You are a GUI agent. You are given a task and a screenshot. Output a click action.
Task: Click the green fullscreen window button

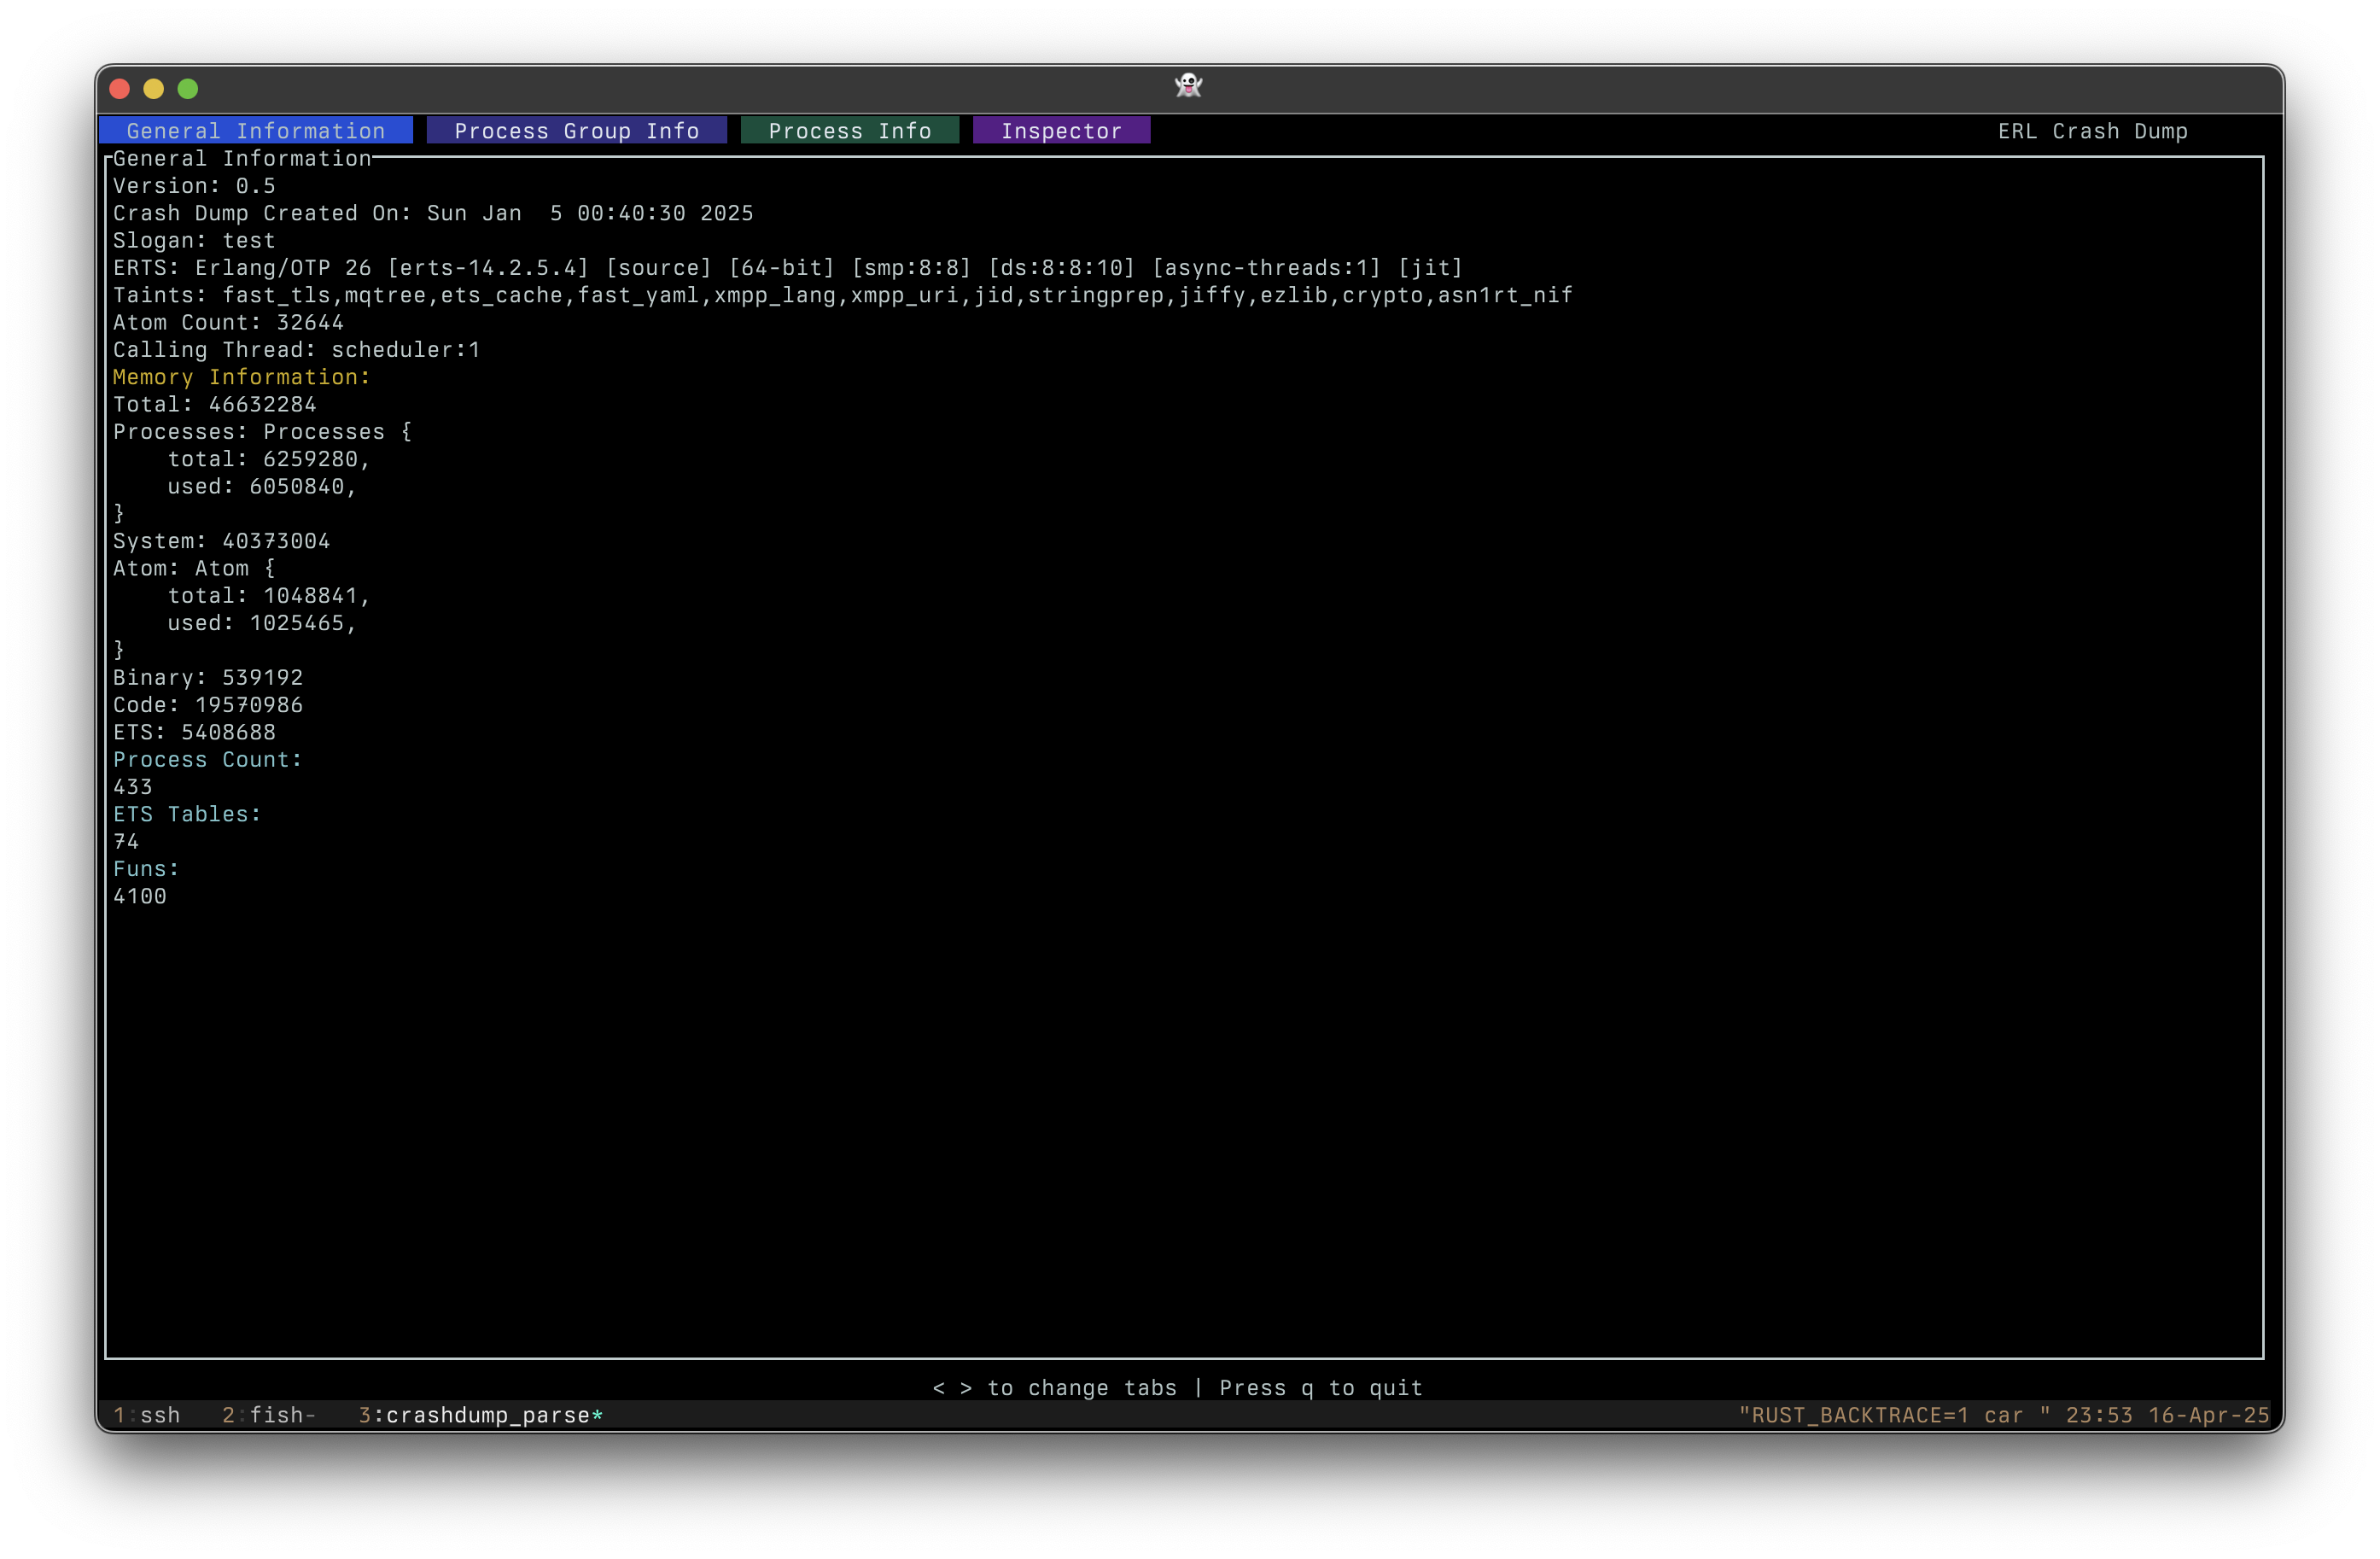[188, 89]
